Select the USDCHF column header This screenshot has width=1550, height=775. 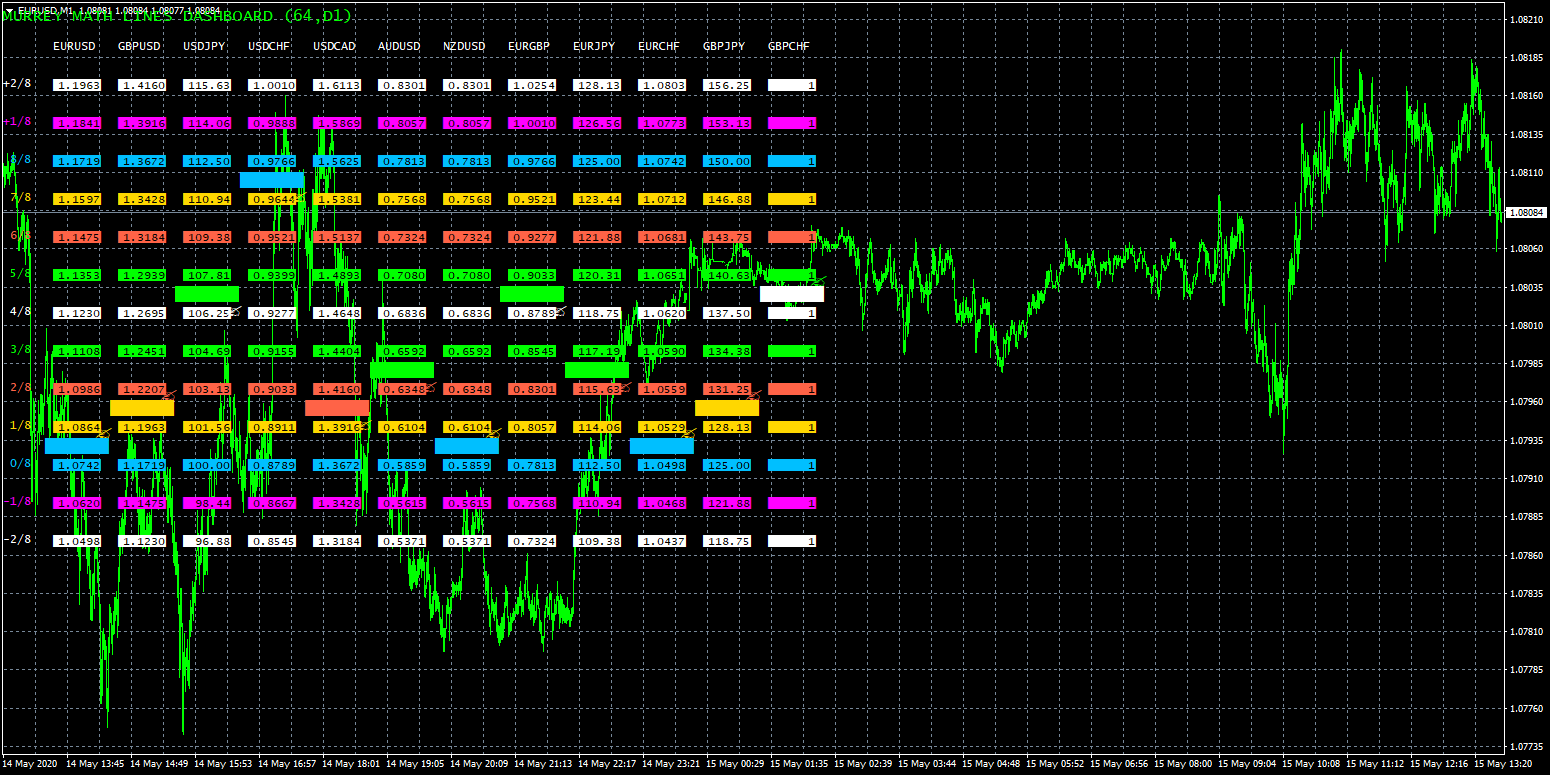pos(269,47)
